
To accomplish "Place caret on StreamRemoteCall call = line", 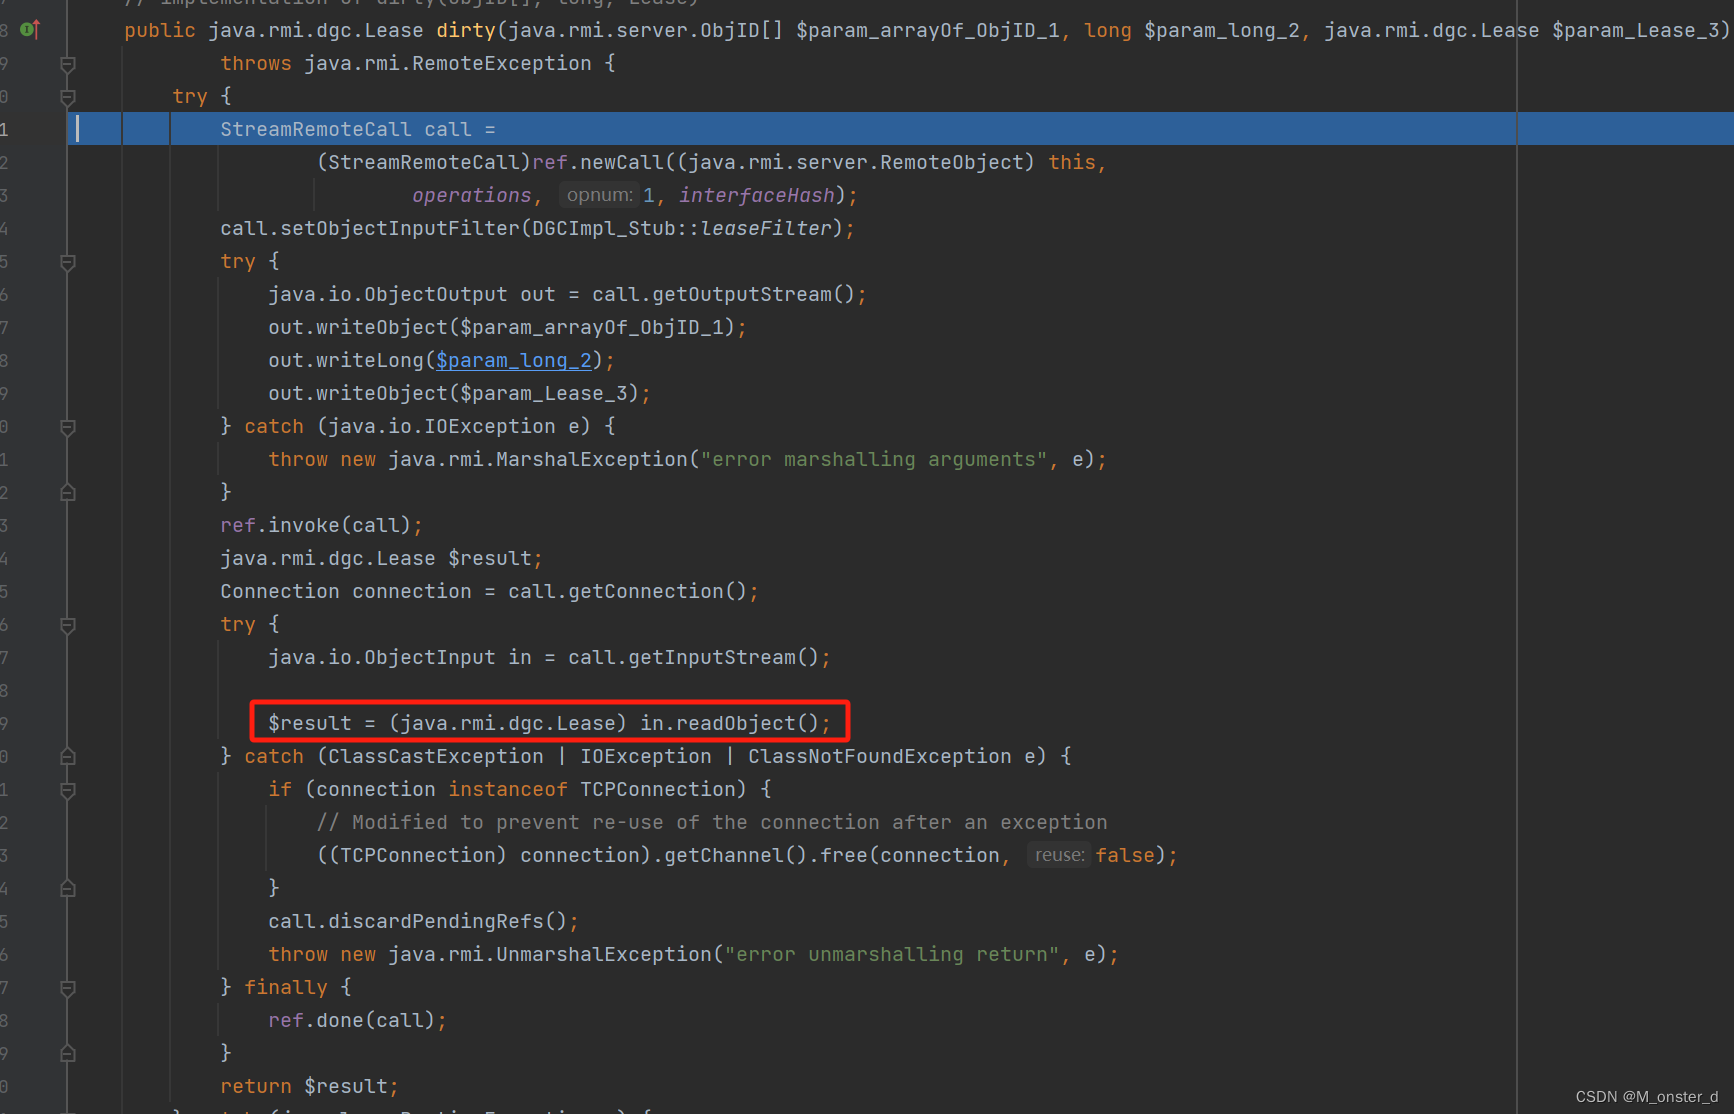I will pos(358,129).
